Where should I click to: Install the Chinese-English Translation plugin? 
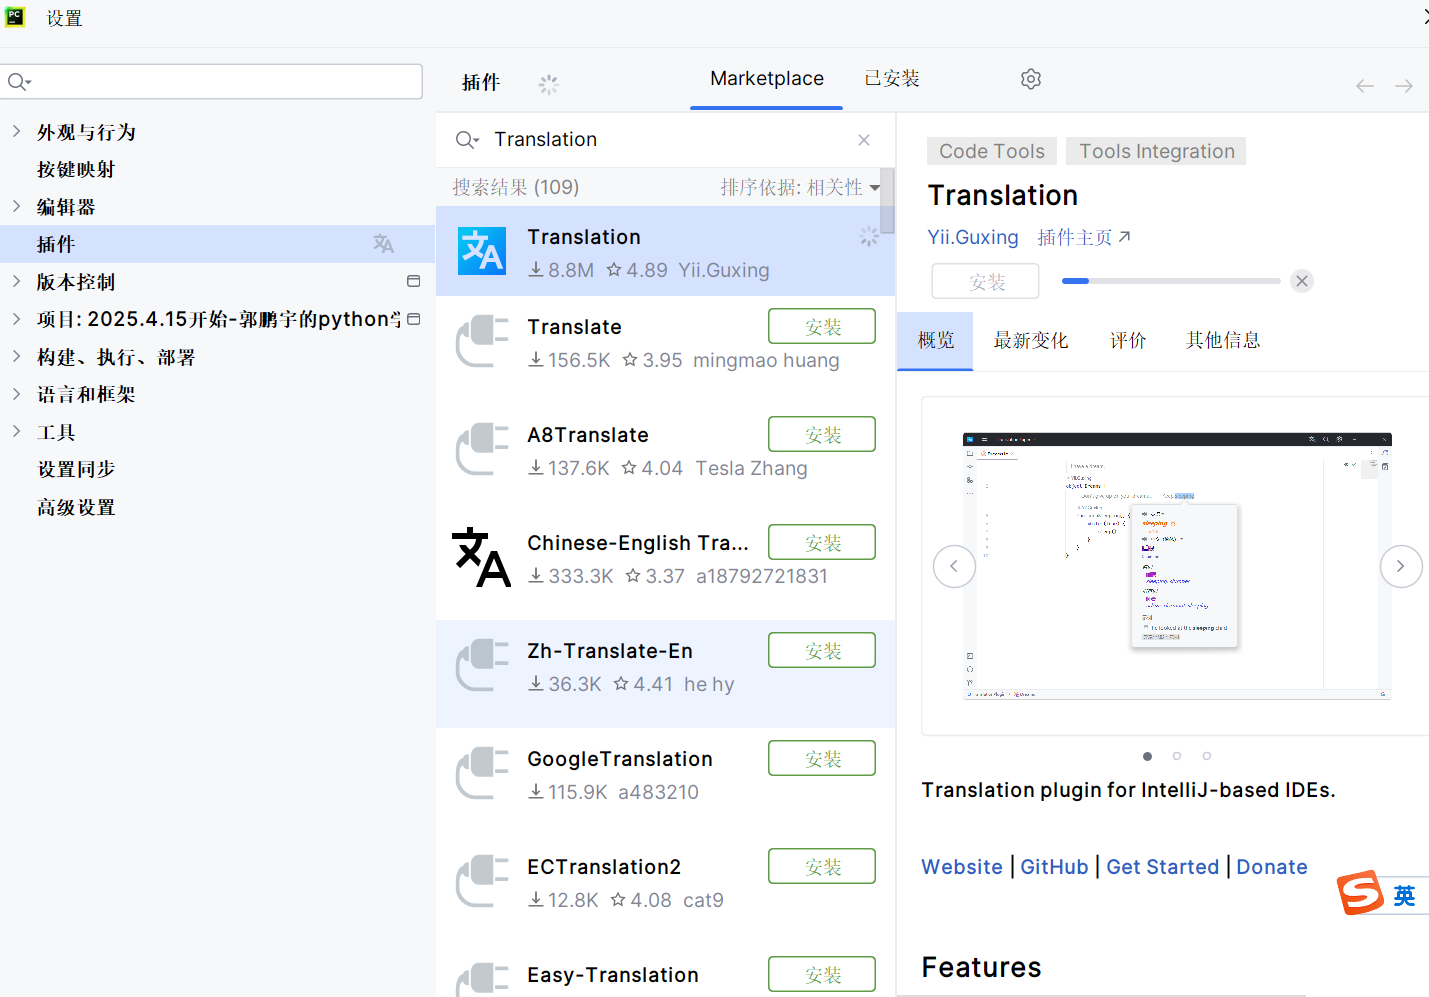pos(822,542)
